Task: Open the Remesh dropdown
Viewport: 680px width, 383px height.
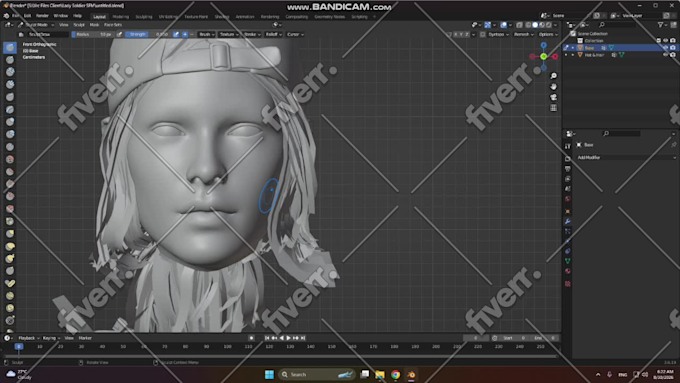Action: click(523, 34)
